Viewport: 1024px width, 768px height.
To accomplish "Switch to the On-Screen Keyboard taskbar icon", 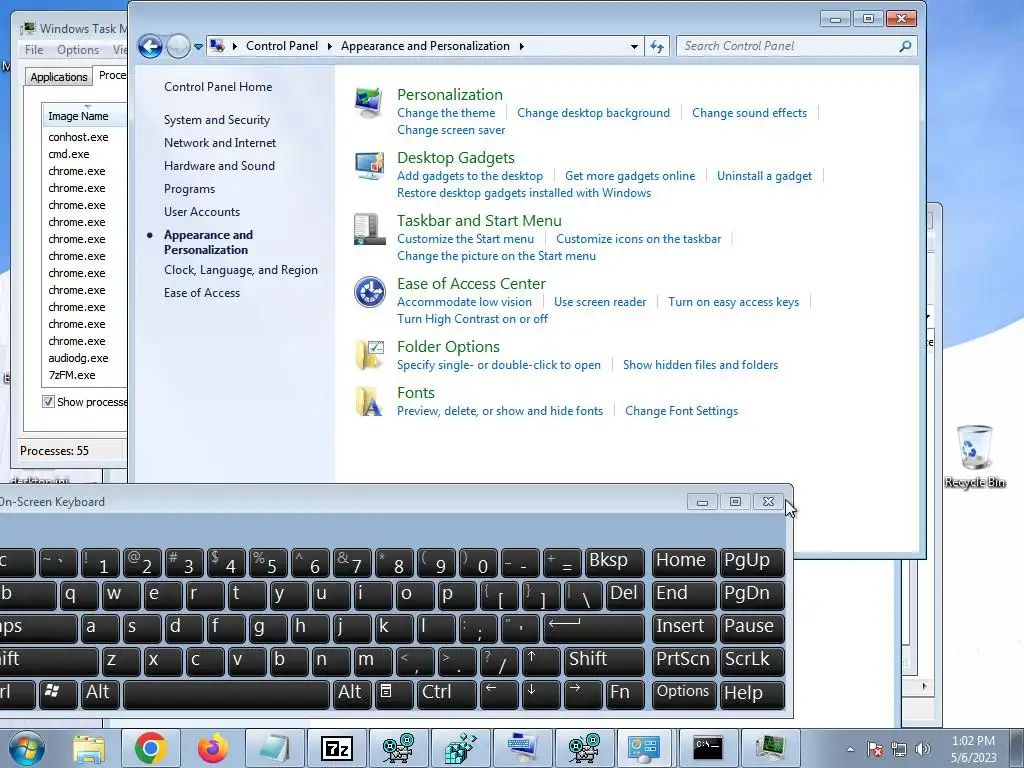I will click(x=522, y=748).
